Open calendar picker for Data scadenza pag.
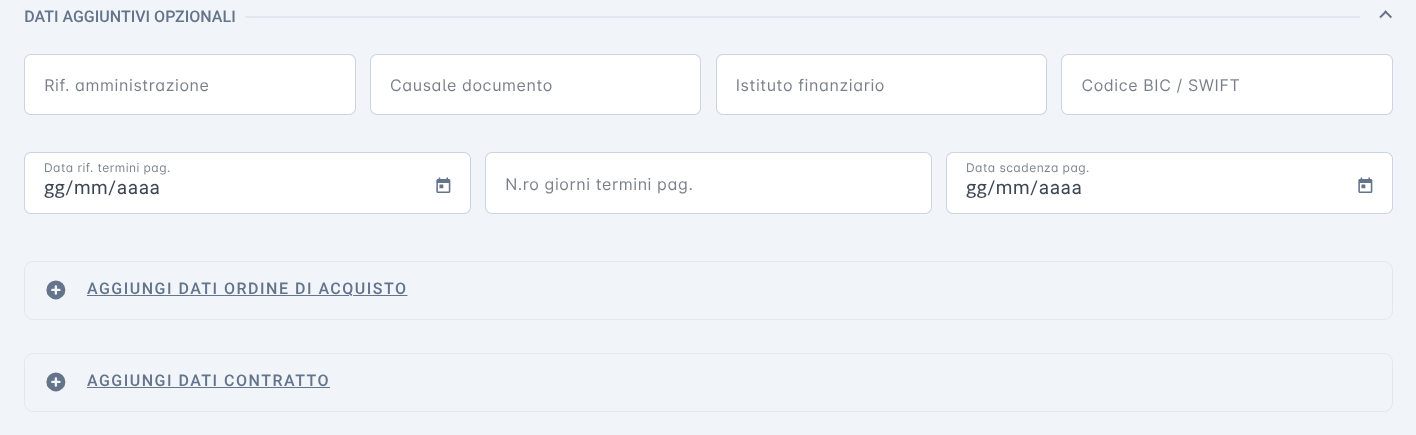The width and height of the screenshot is (1416, 435). [x=1365, y=186]
